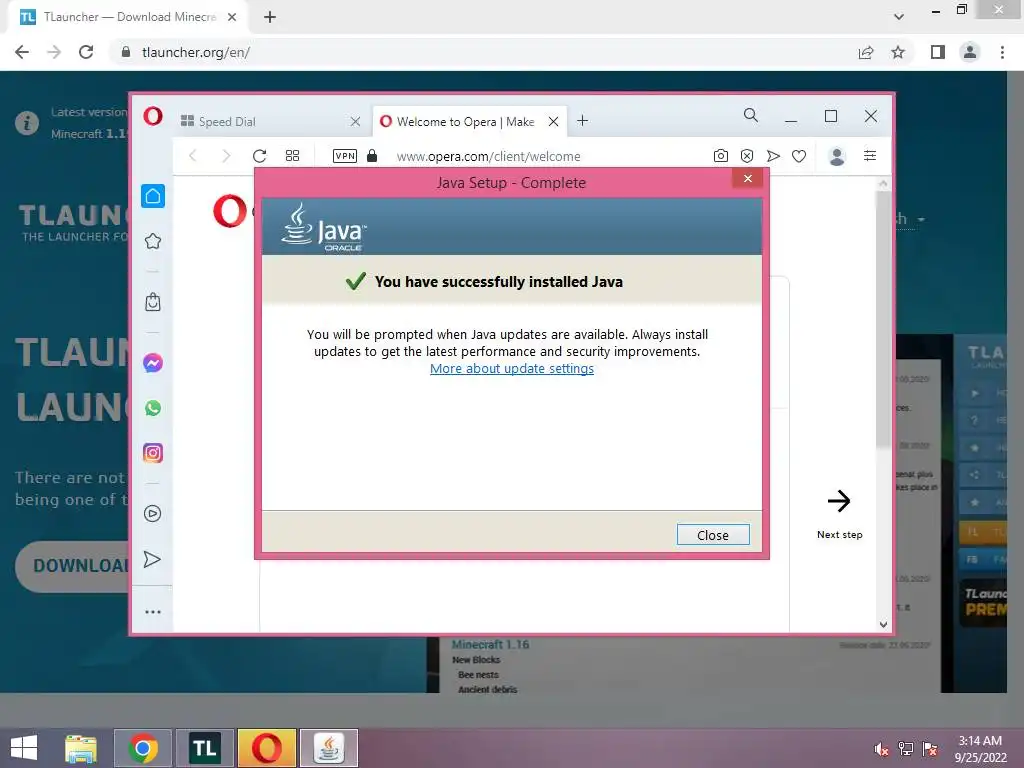The height and width of the screenshot is (768, 1024).
Task: Click network tray icon
Action: coord(906,749)
